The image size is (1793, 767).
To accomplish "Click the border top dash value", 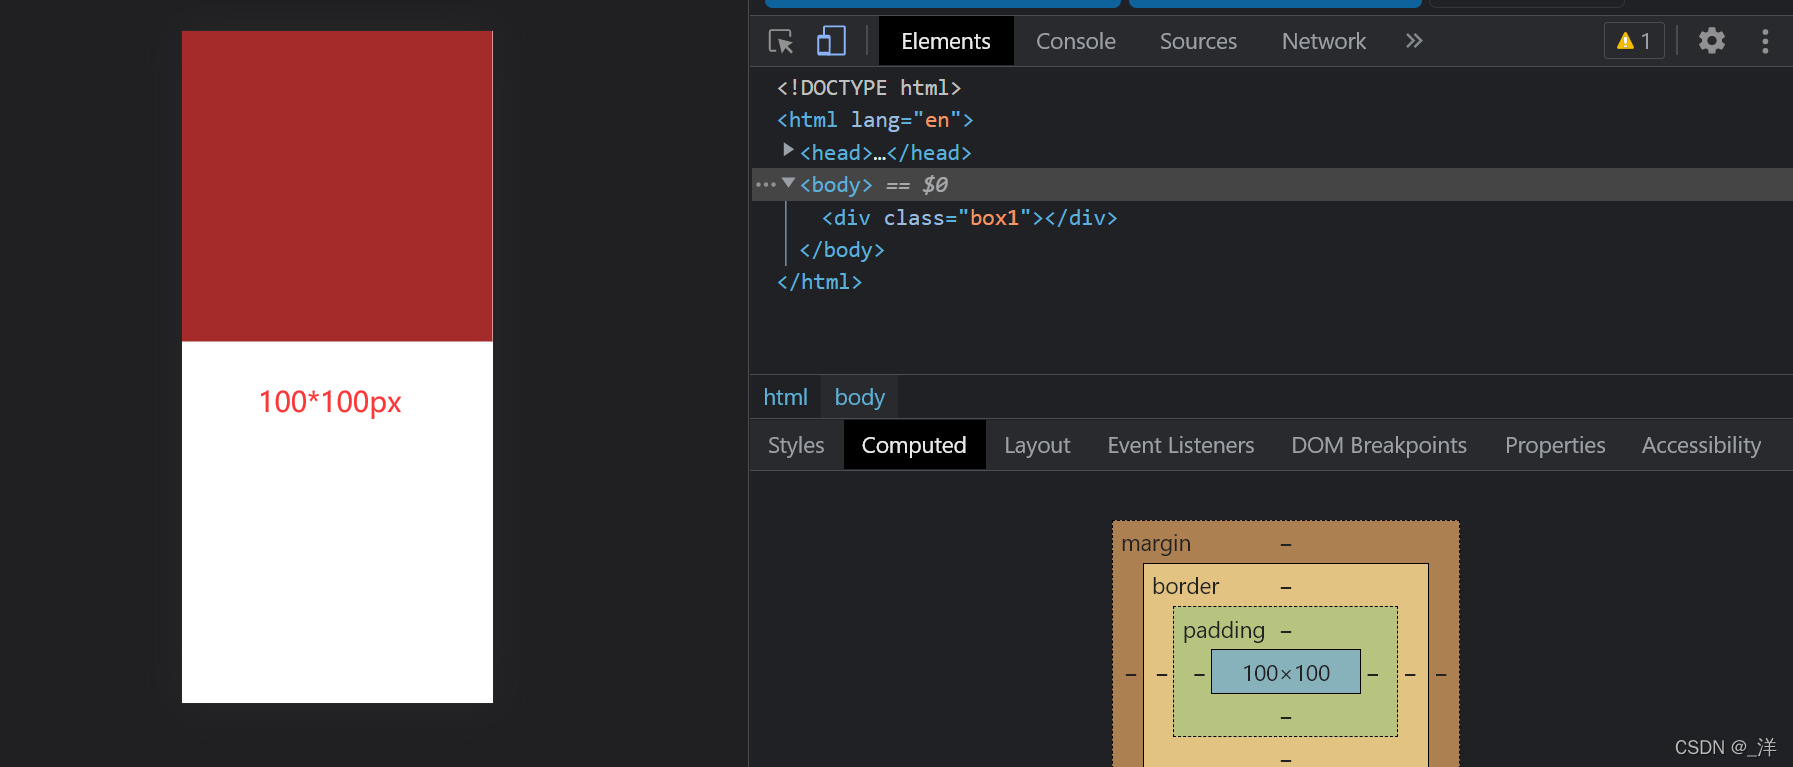I will tap(1286, 588).
